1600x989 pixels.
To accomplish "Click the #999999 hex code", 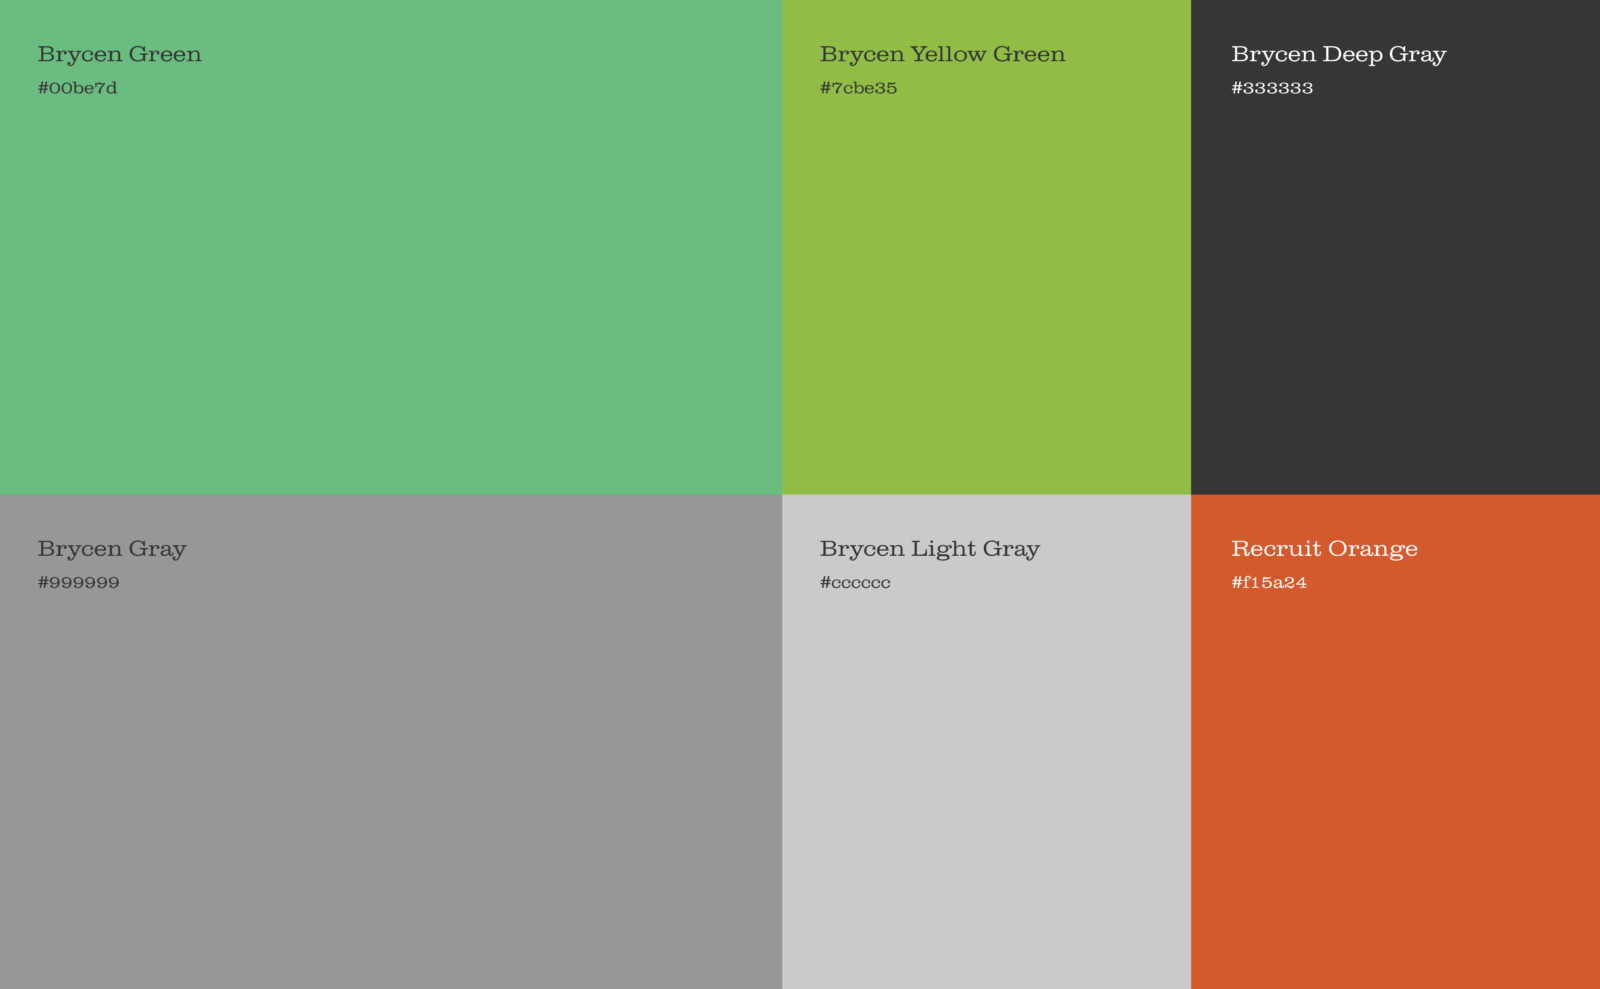I will tap(78, 582).
